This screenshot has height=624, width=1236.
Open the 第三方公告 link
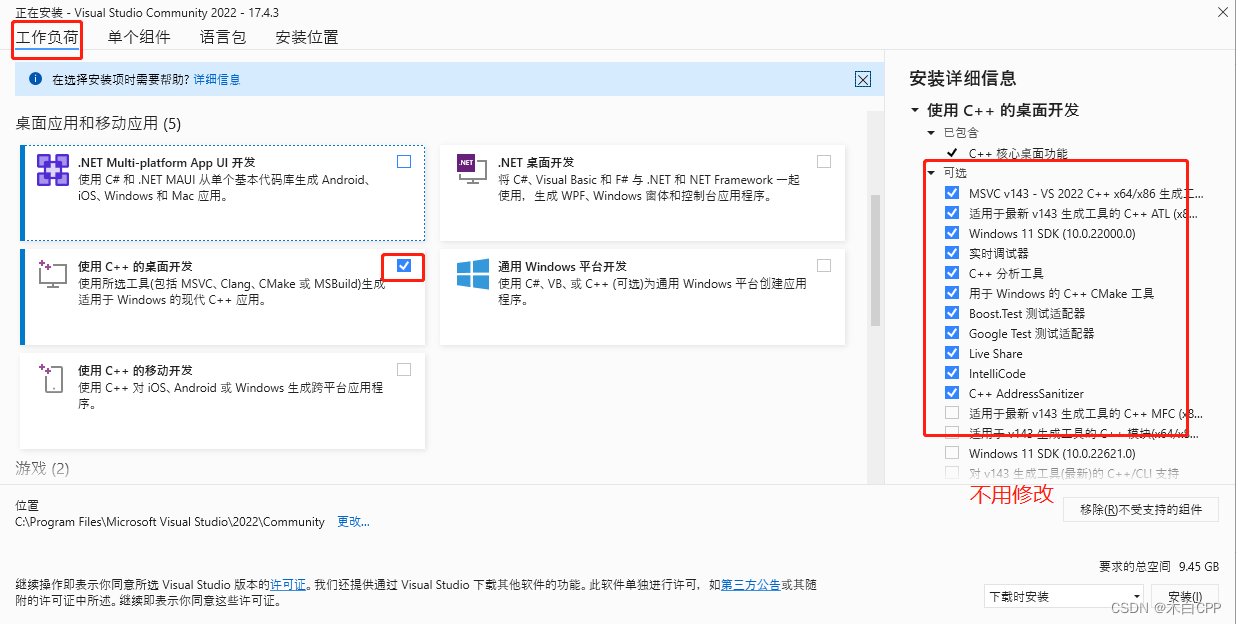(x=750, y=584)
